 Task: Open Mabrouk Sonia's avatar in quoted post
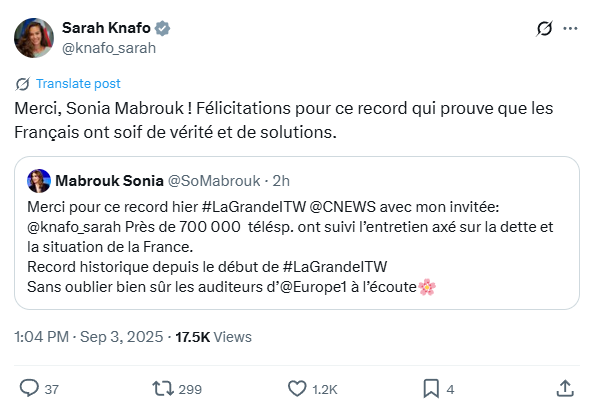pyautogui.click(x=39, y=181)
